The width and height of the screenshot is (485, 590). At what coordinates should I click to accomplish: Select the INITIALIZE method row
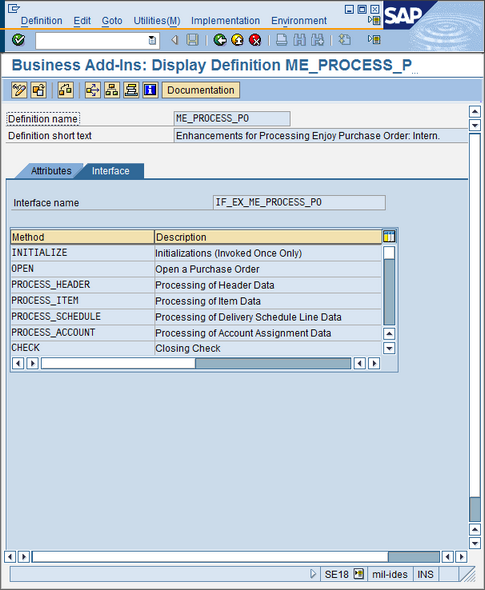(x=196, y=253)
